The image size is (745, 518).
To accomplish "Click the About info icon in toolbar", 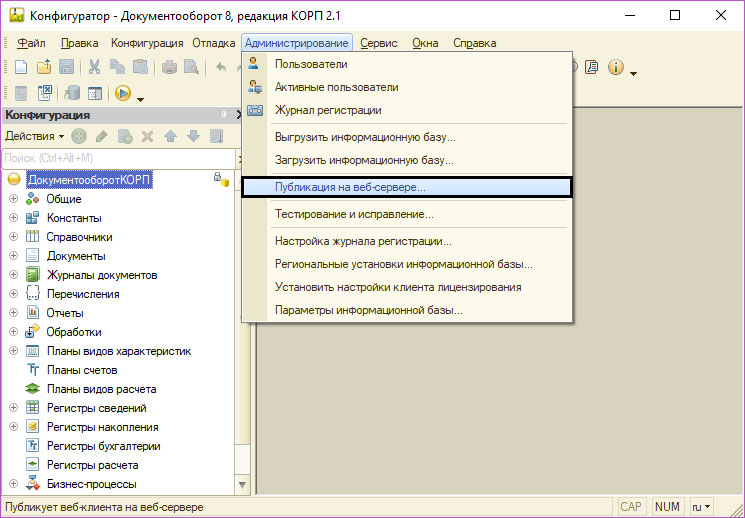I will point(615,68).
